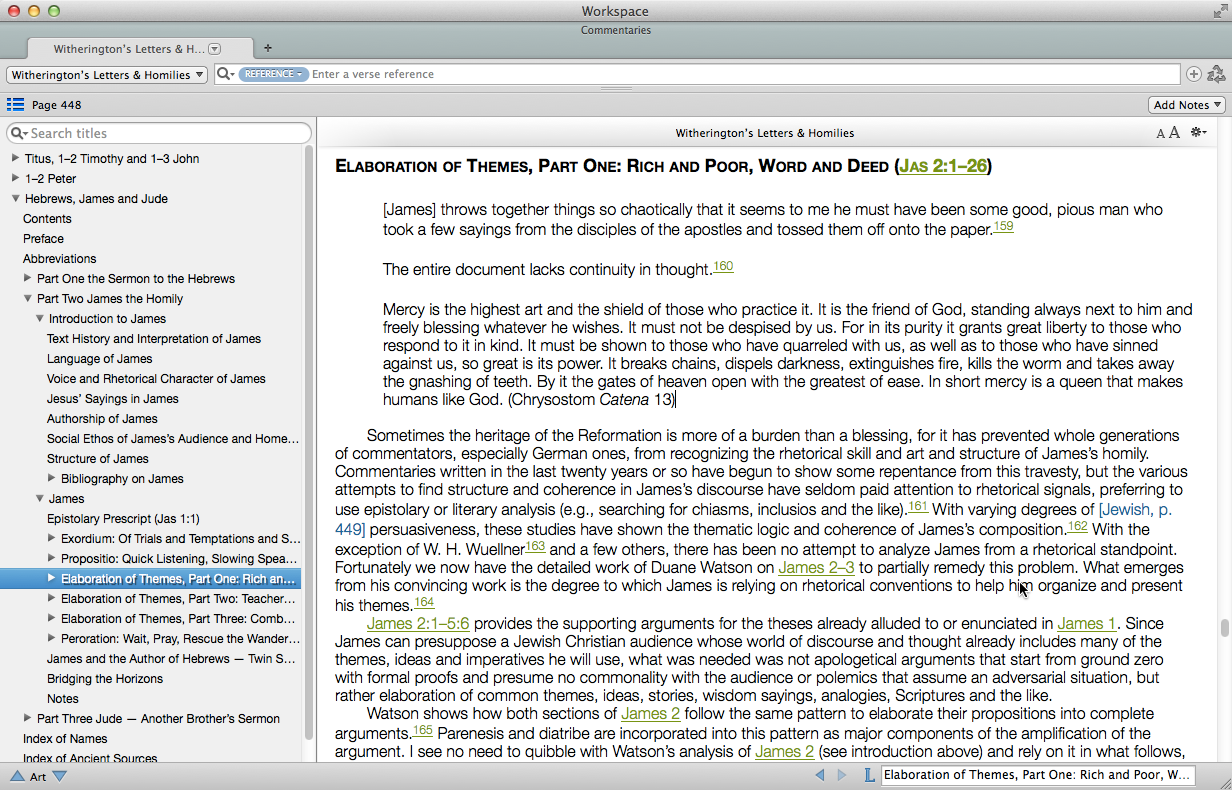Go back with the left history arrow
1232x790 pixels.
pos(820,775)
